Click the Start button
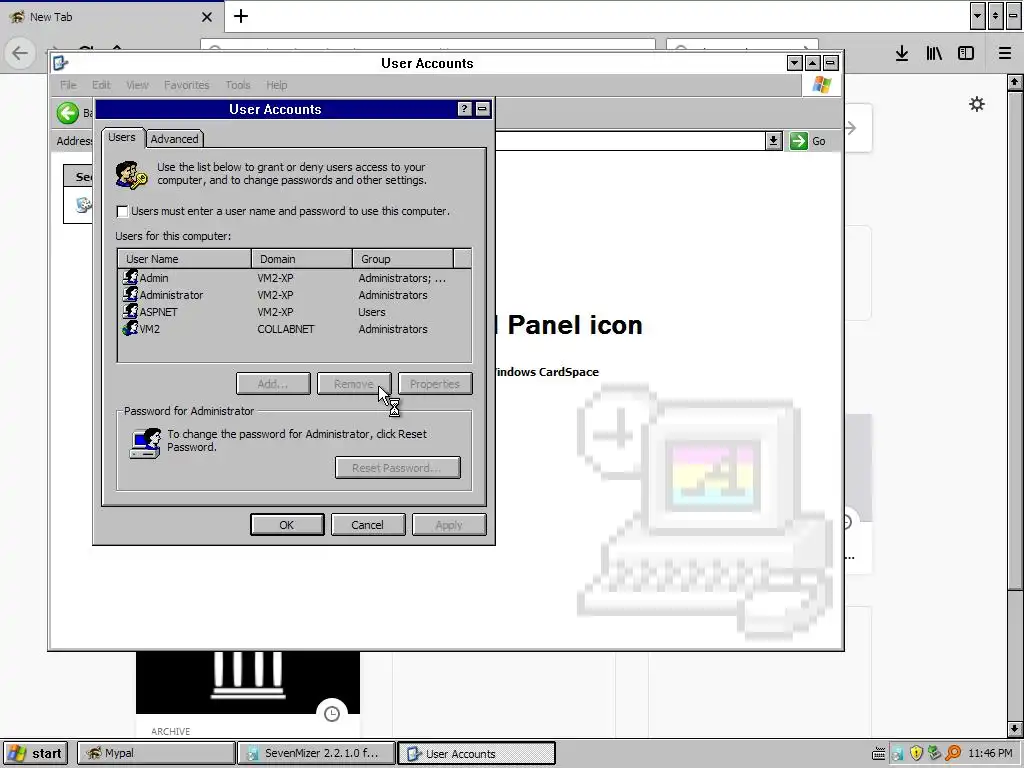Screen dimensions: 1024x768 pyautogui.click(x=36, y=754)
